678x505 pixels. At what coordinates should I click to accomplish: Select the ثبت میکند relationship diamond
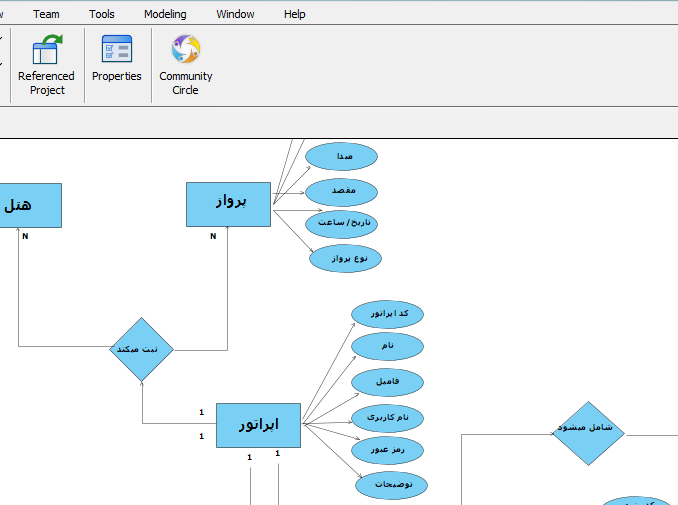pos(141,349)
